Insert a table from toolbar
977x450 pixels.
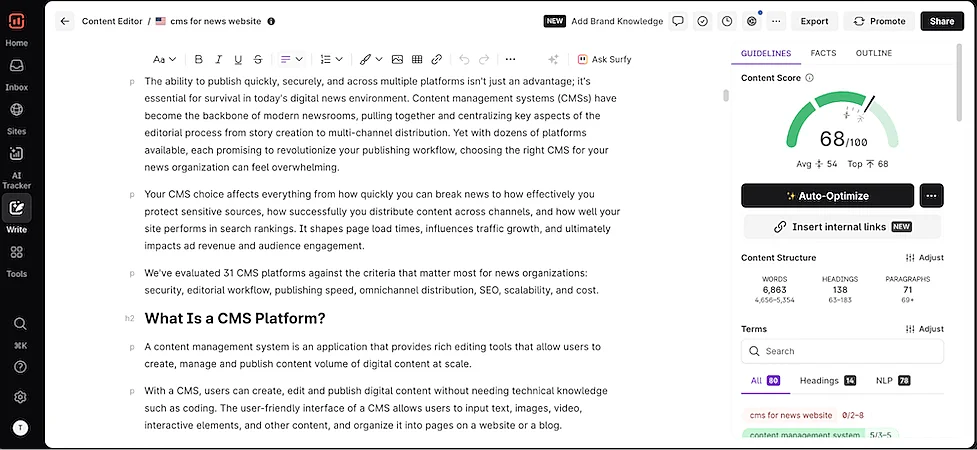(x=417, y=59)
